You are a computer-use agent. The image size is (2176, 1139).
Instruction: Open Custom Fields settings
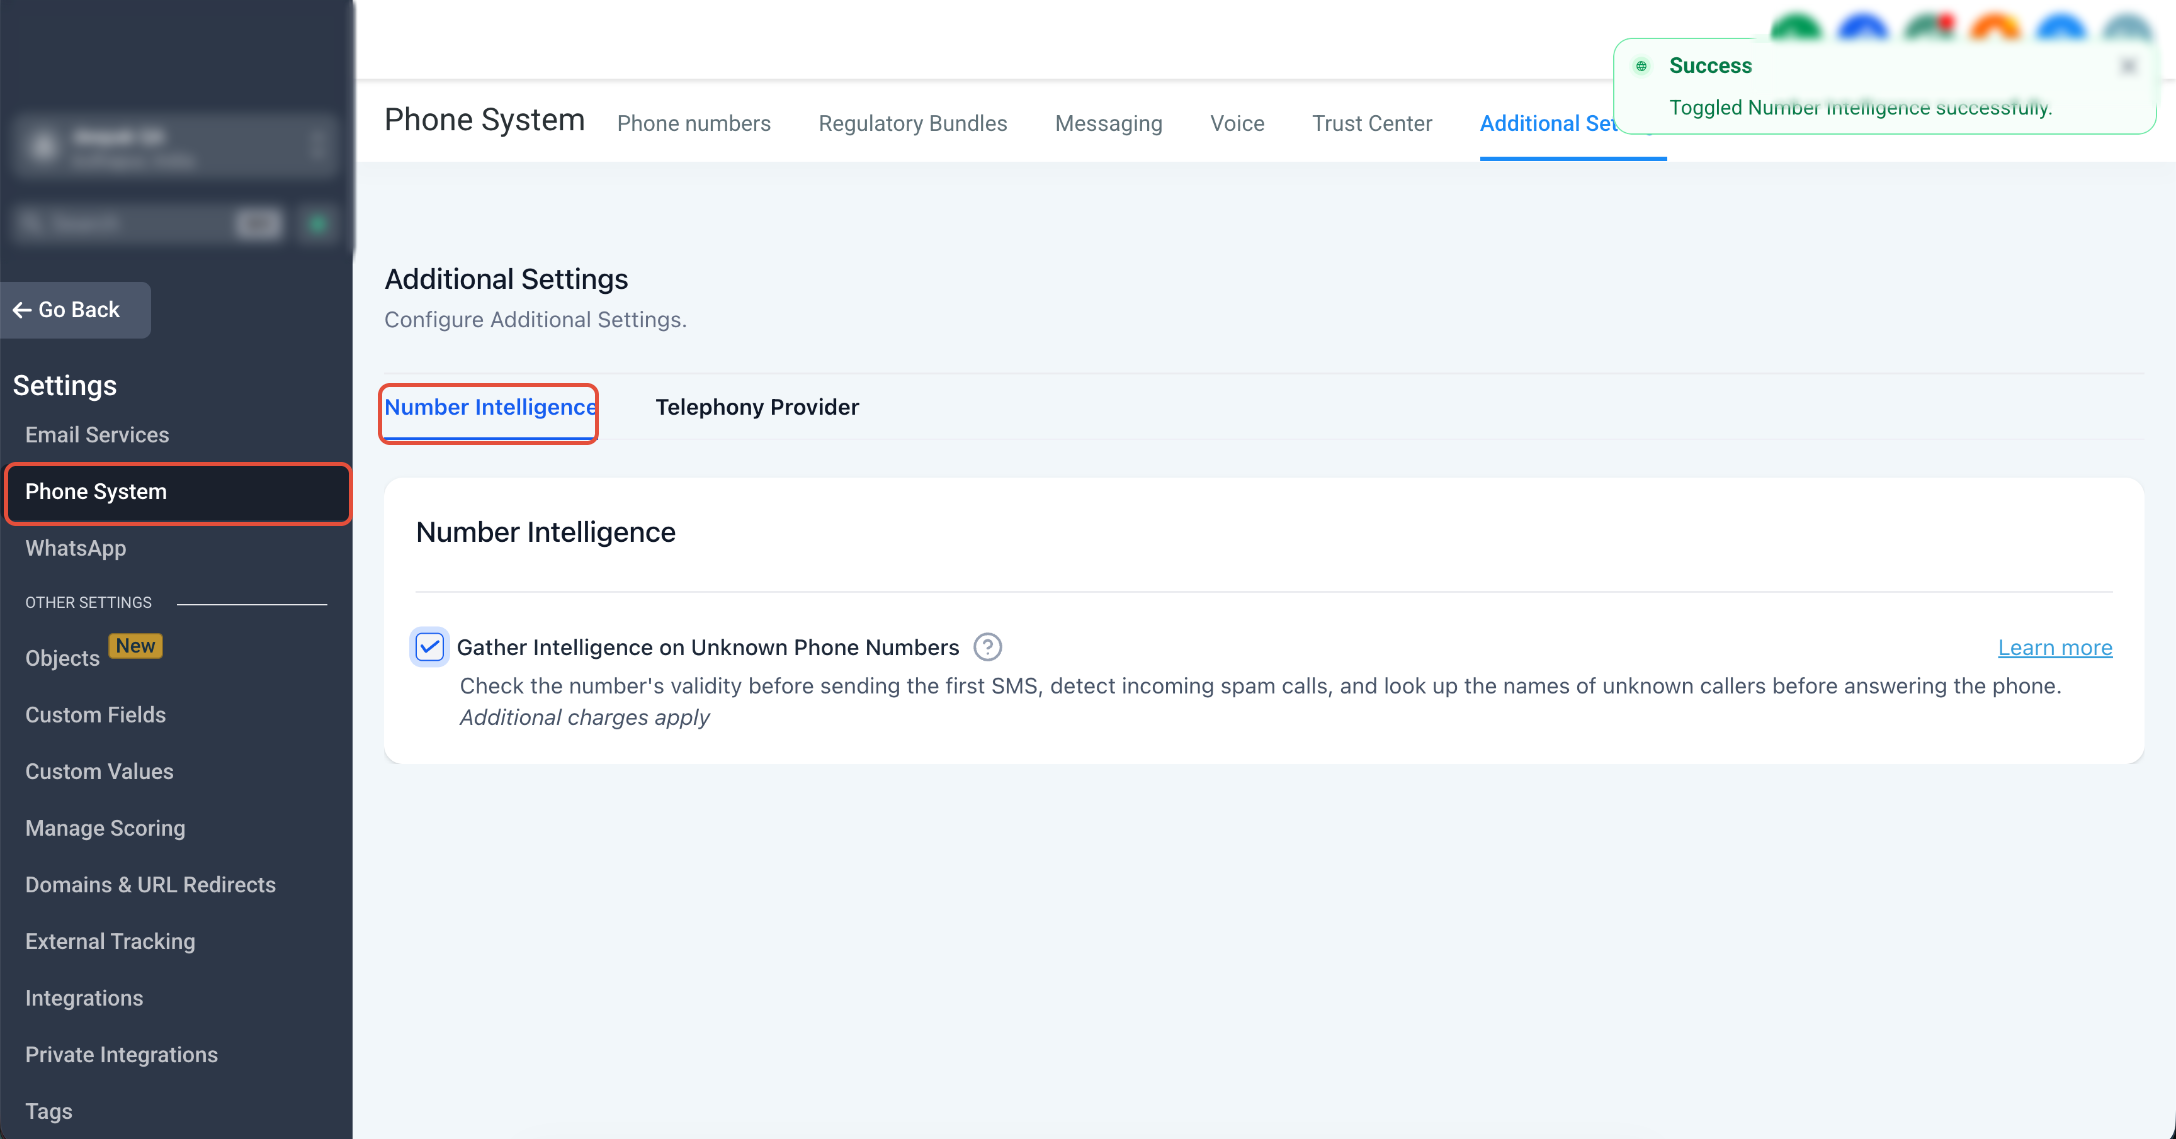point(96,715)
